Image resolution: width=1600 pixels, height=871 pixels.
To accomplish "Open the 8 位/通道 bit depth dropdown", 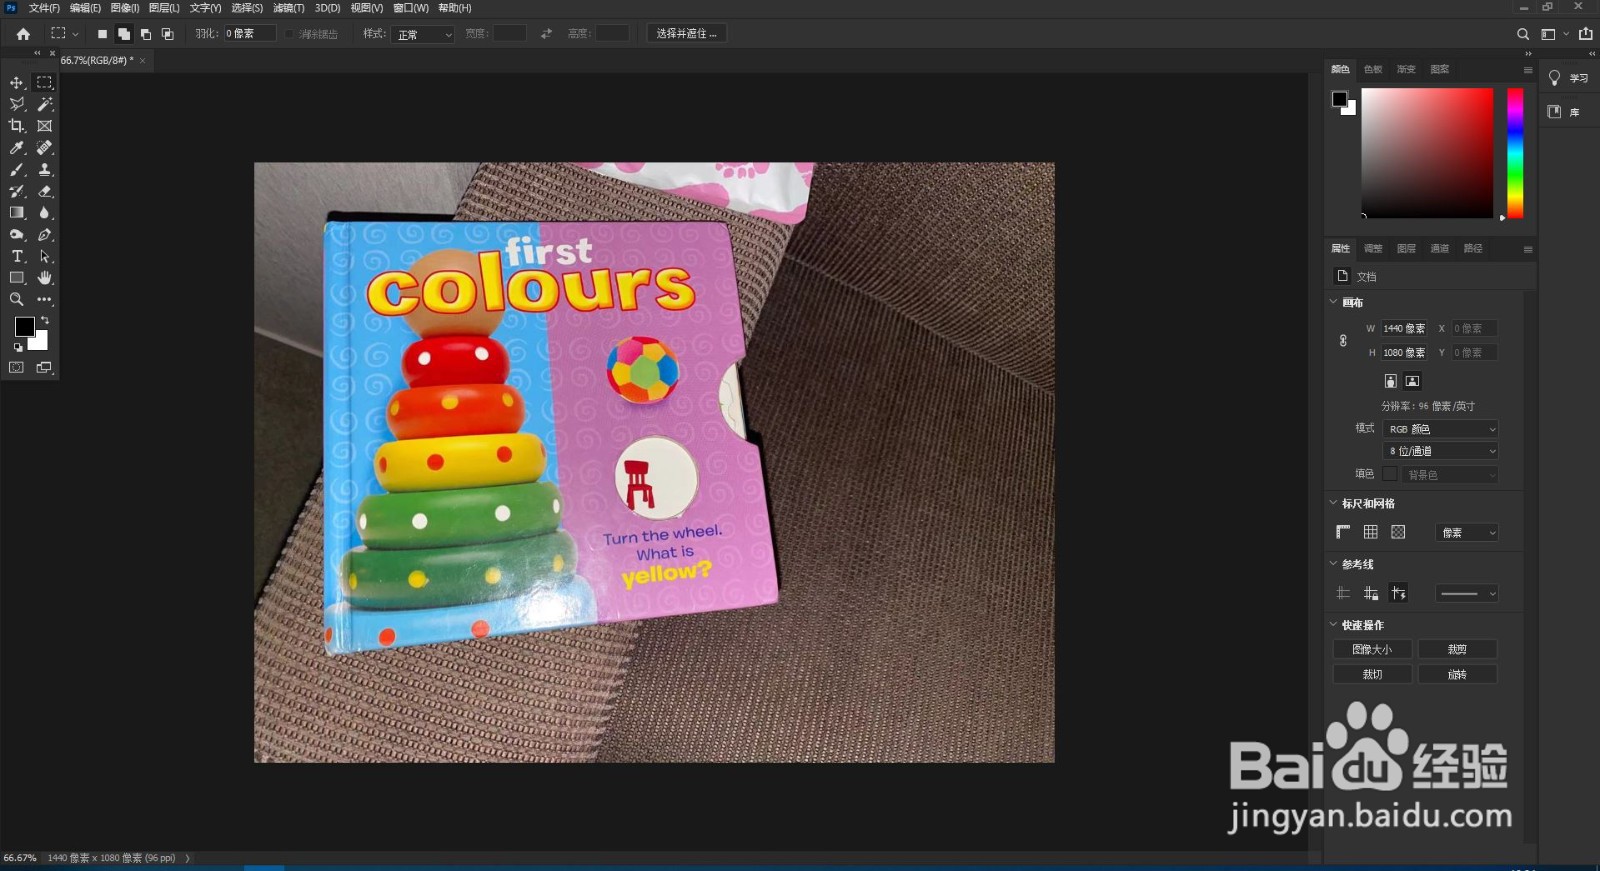I will [1441, 451].
